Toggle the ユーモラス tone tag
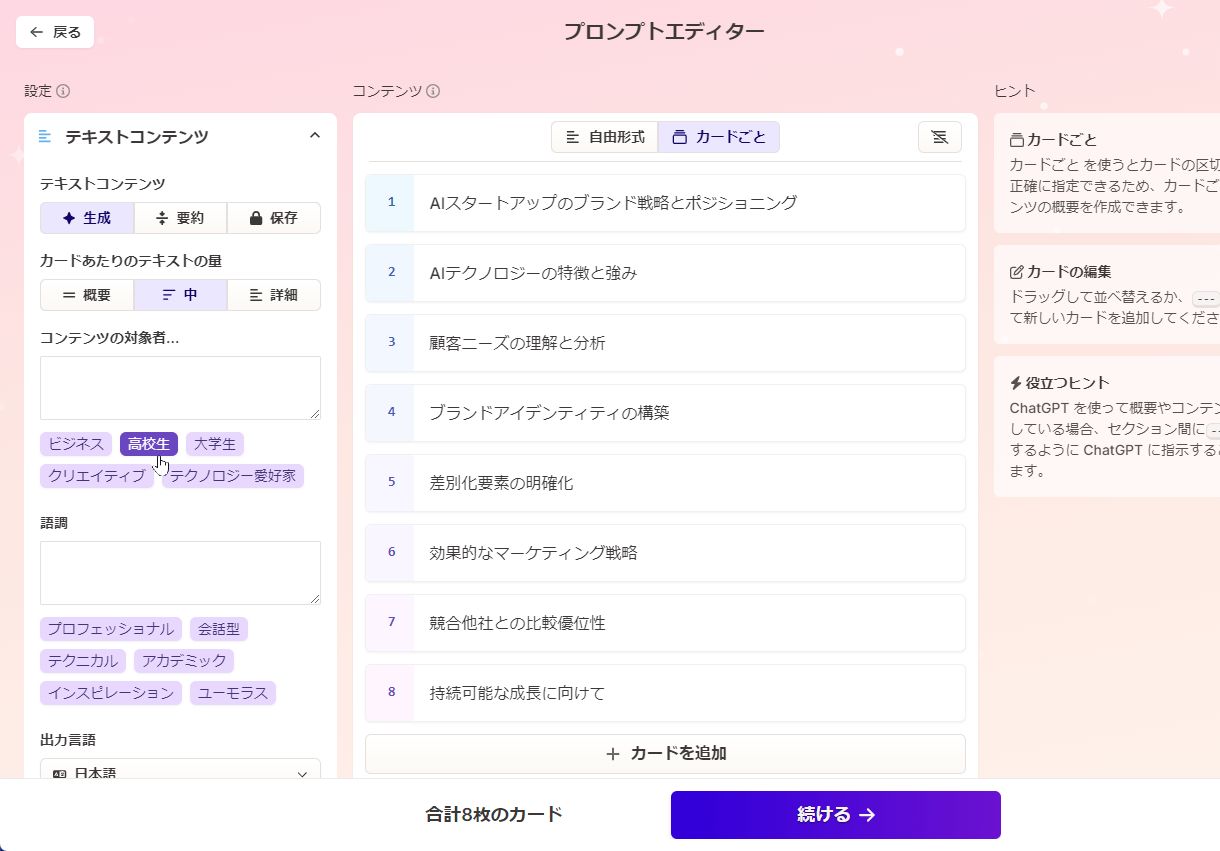 [x=232, y=692]
